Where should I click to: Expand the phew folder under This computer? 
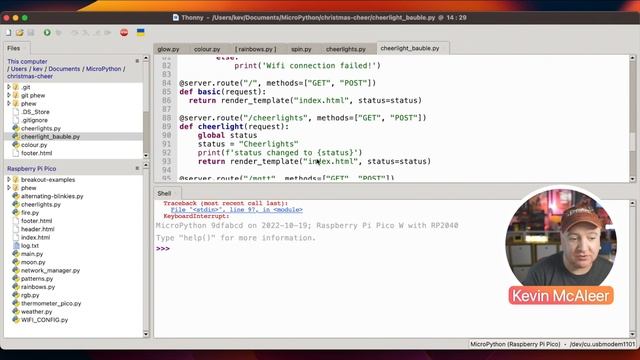click(9, 103)
